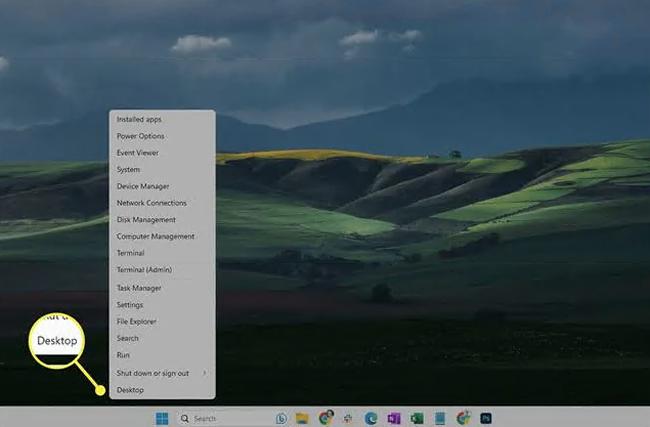Click Run in the power user menu
This screenshot has height=427, width=650.
click(123, 355)
